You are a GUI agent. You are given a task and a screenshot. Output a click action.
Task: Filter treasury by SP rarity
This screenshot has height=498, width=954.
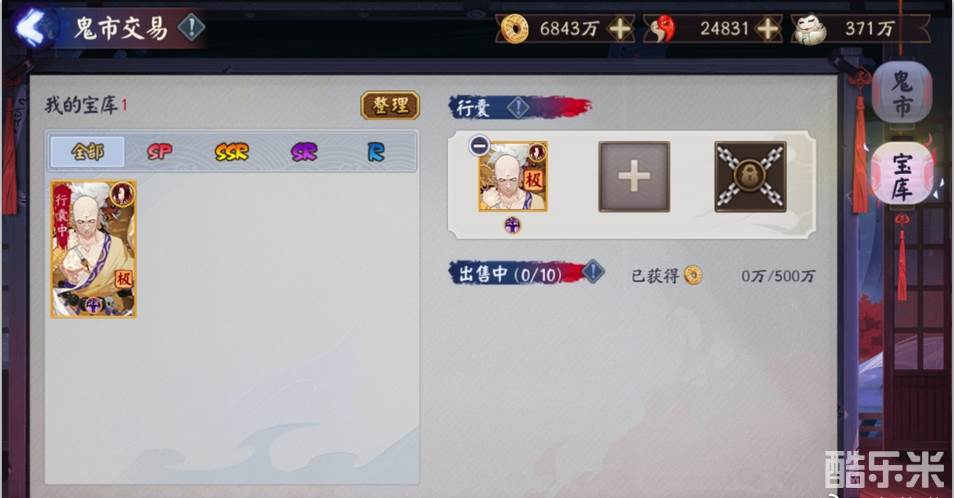(x=159, y=151)
